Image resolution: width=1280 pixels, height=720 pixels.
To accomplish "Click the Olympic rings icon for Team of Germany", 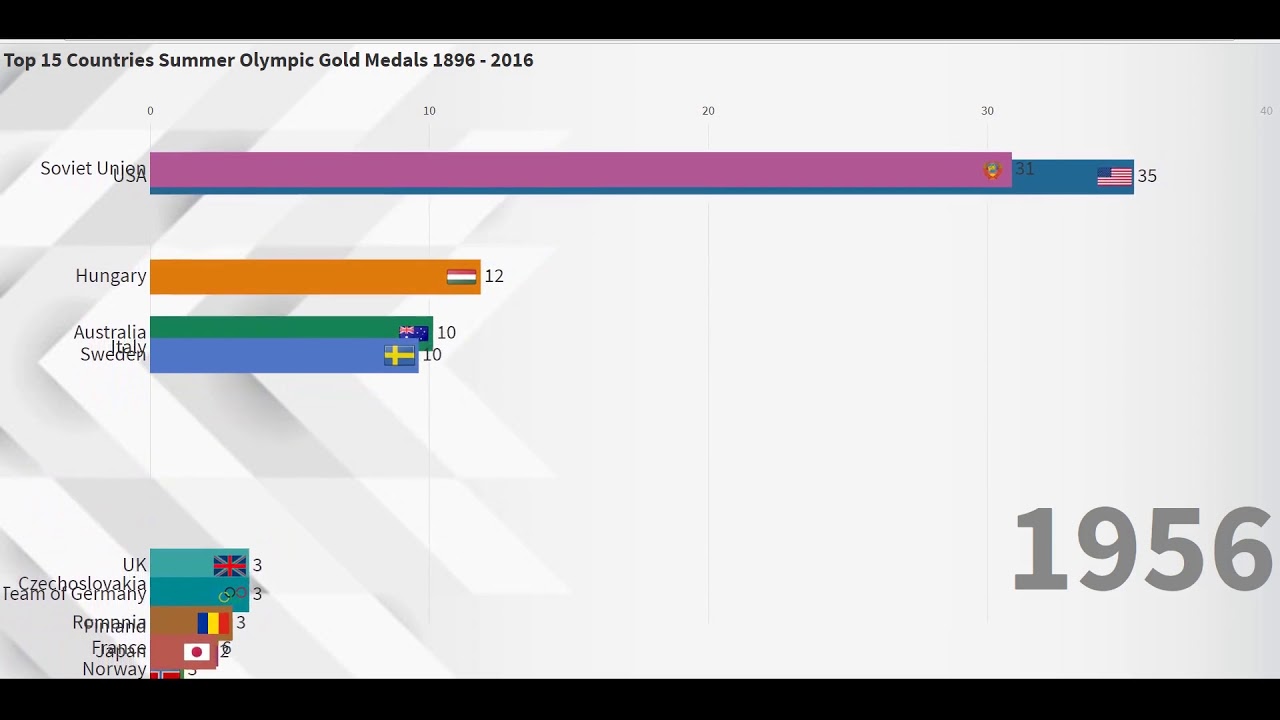I will coord(234,594).
